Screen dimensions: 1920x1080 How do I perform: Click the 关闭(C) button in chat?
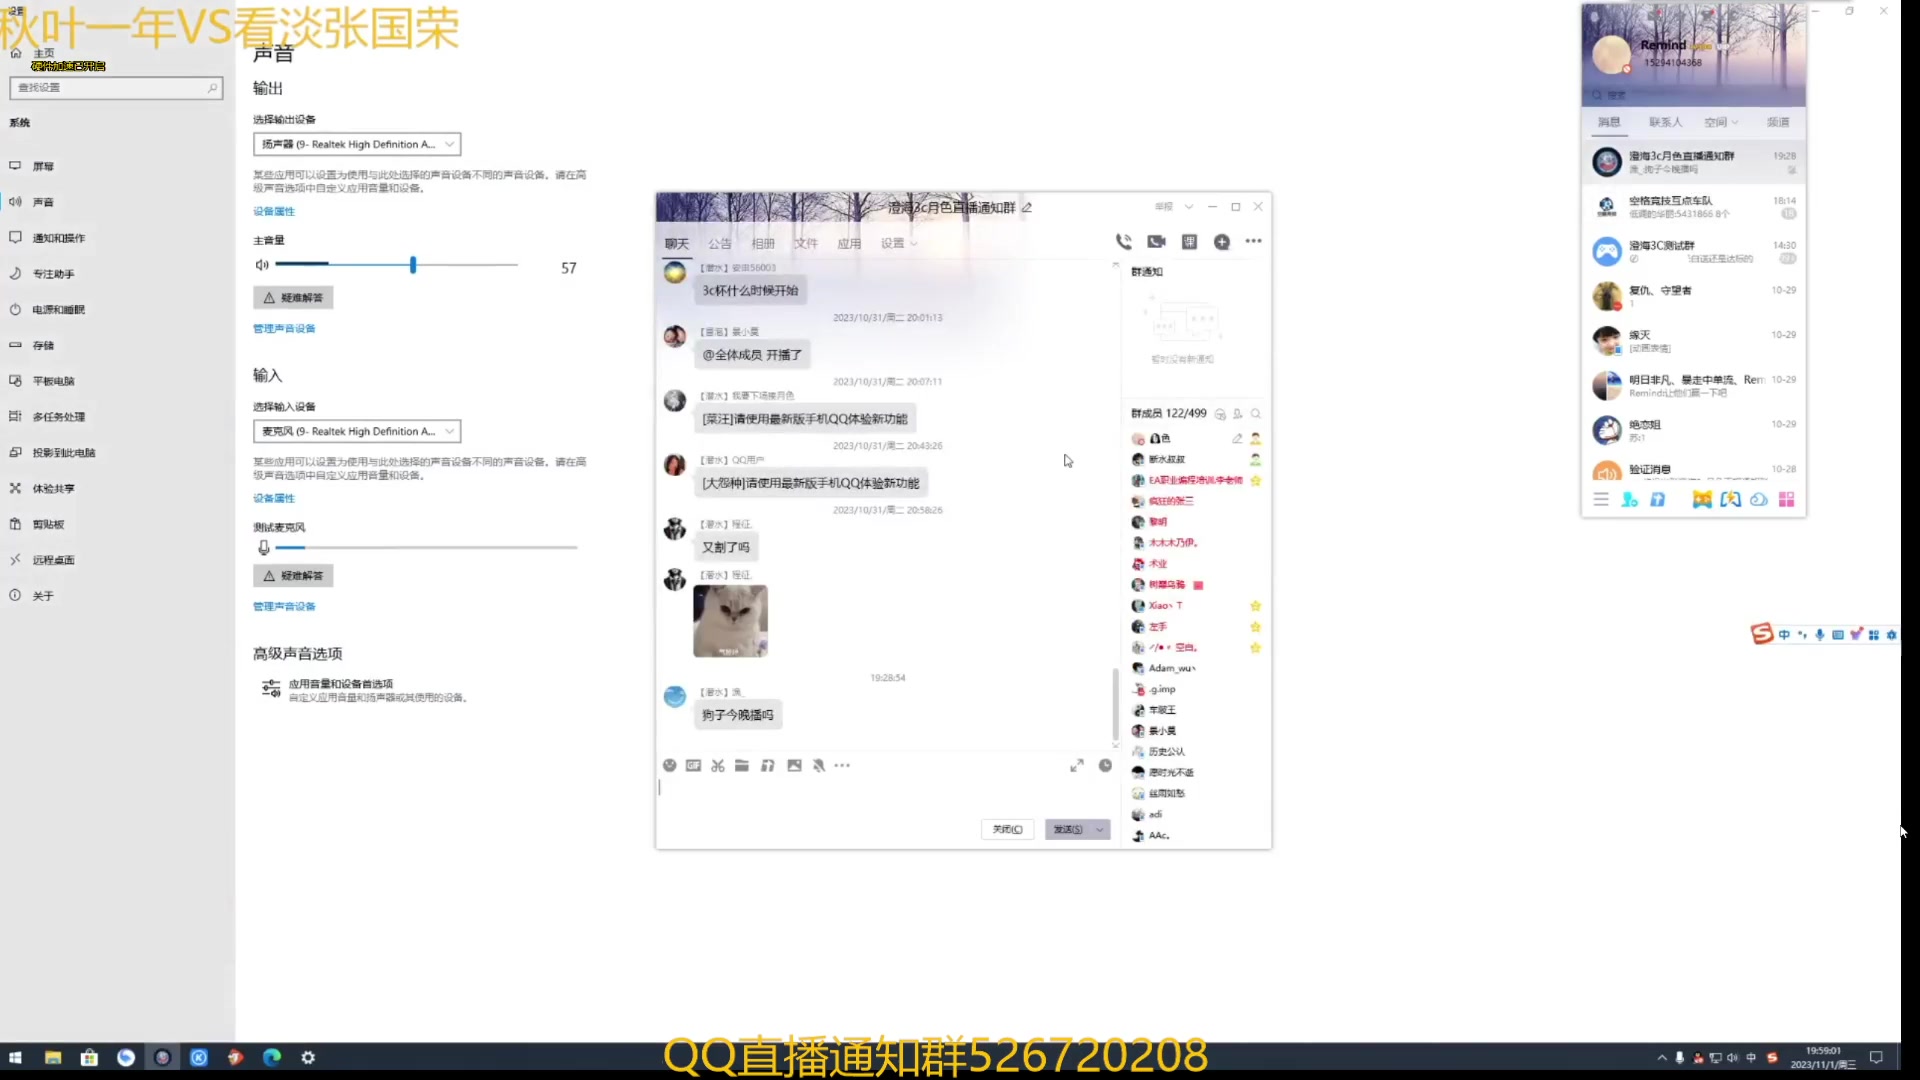click(1007, 829)
